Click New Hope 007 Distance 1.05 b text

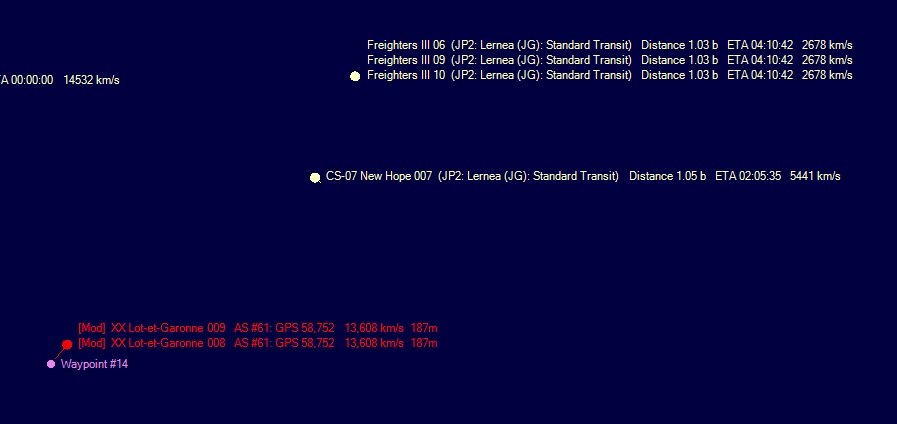tap(668, 176)
